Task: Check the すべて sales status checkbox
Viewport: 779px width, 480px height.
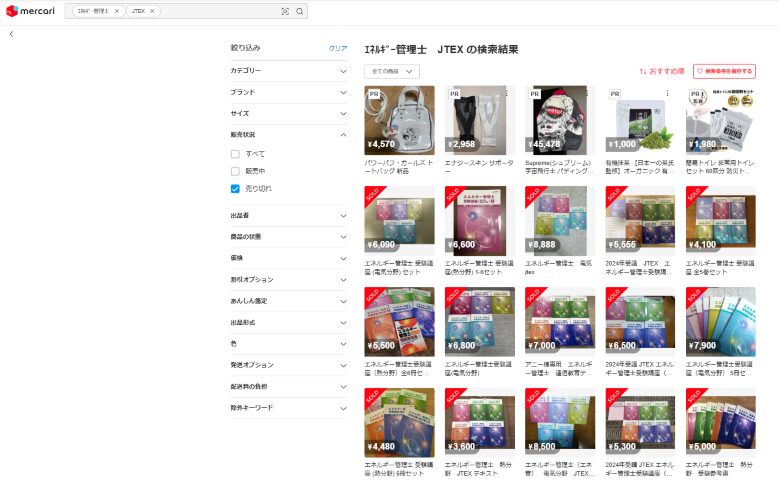Action: tap(235, 154)
